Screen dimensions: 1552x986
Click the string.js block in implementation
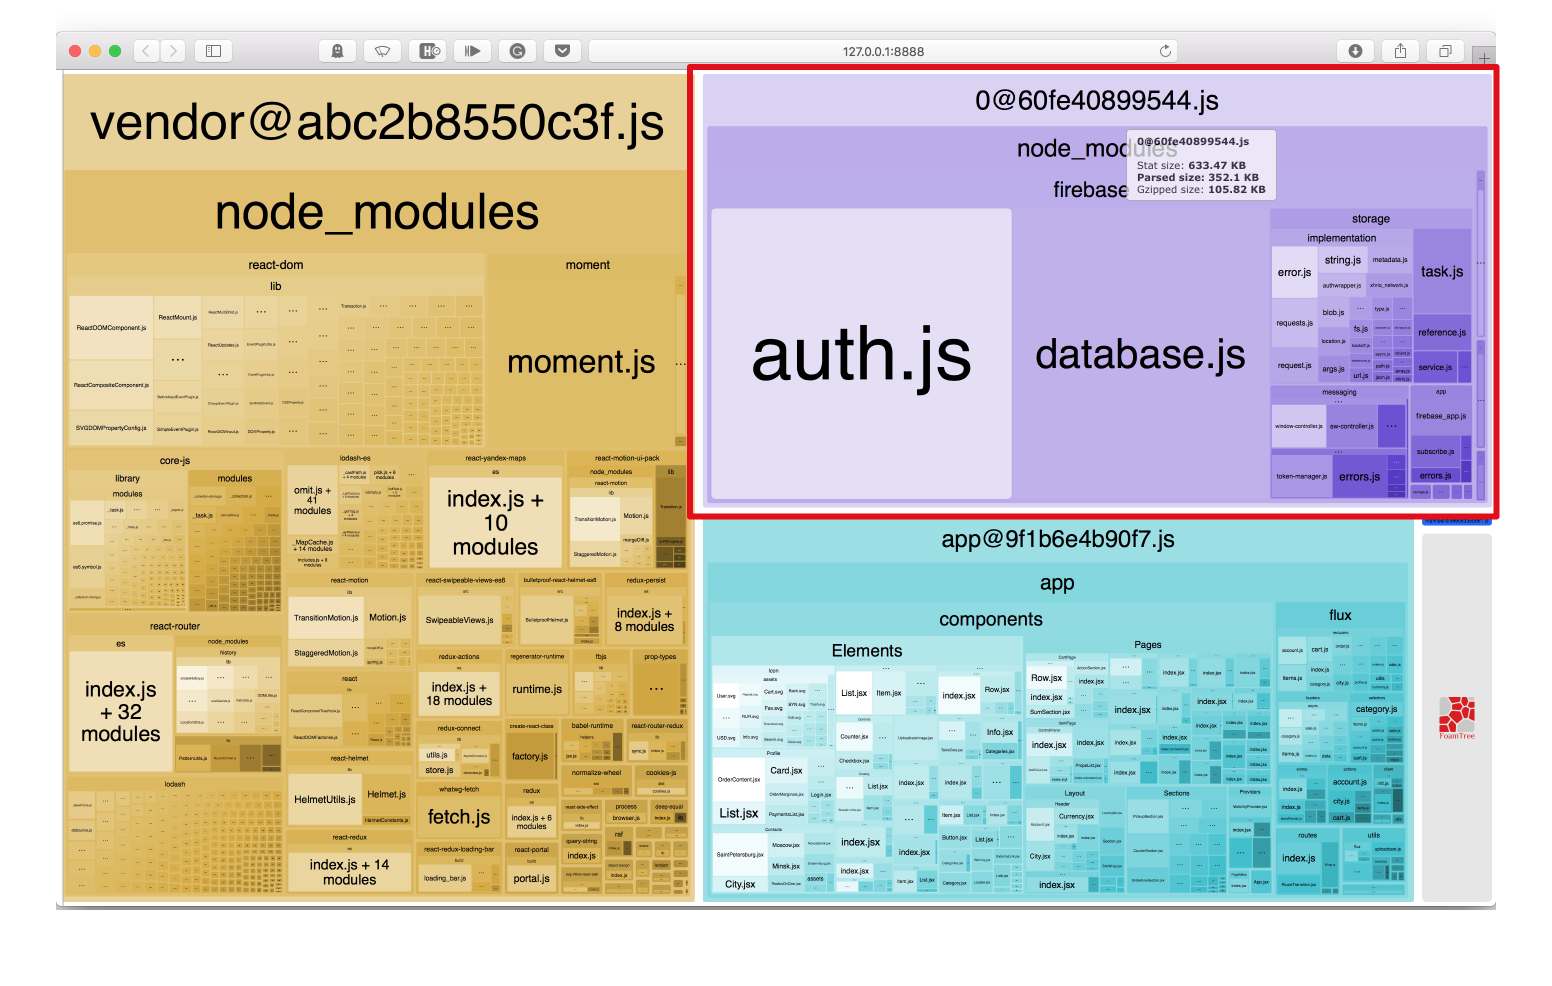coord(1342,260)
